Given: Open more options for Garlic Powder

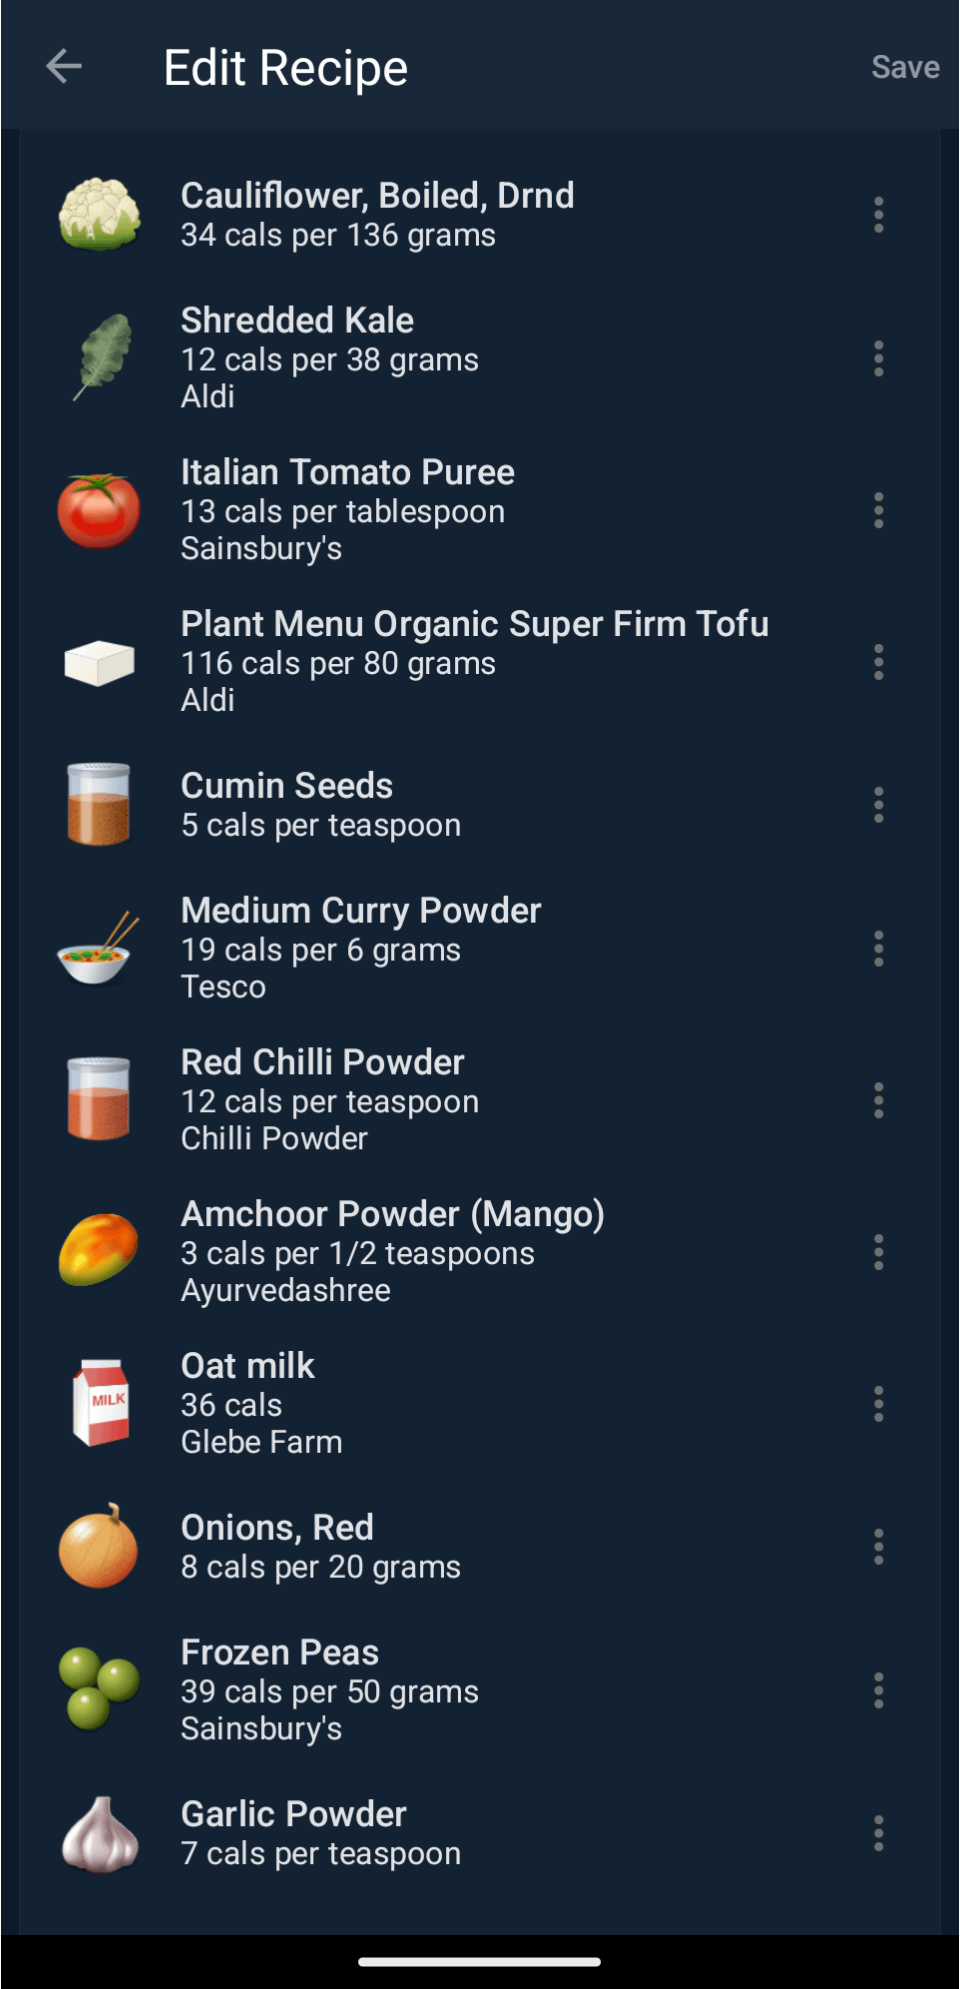Looking at the screenshot, I should click(878, 1833).
